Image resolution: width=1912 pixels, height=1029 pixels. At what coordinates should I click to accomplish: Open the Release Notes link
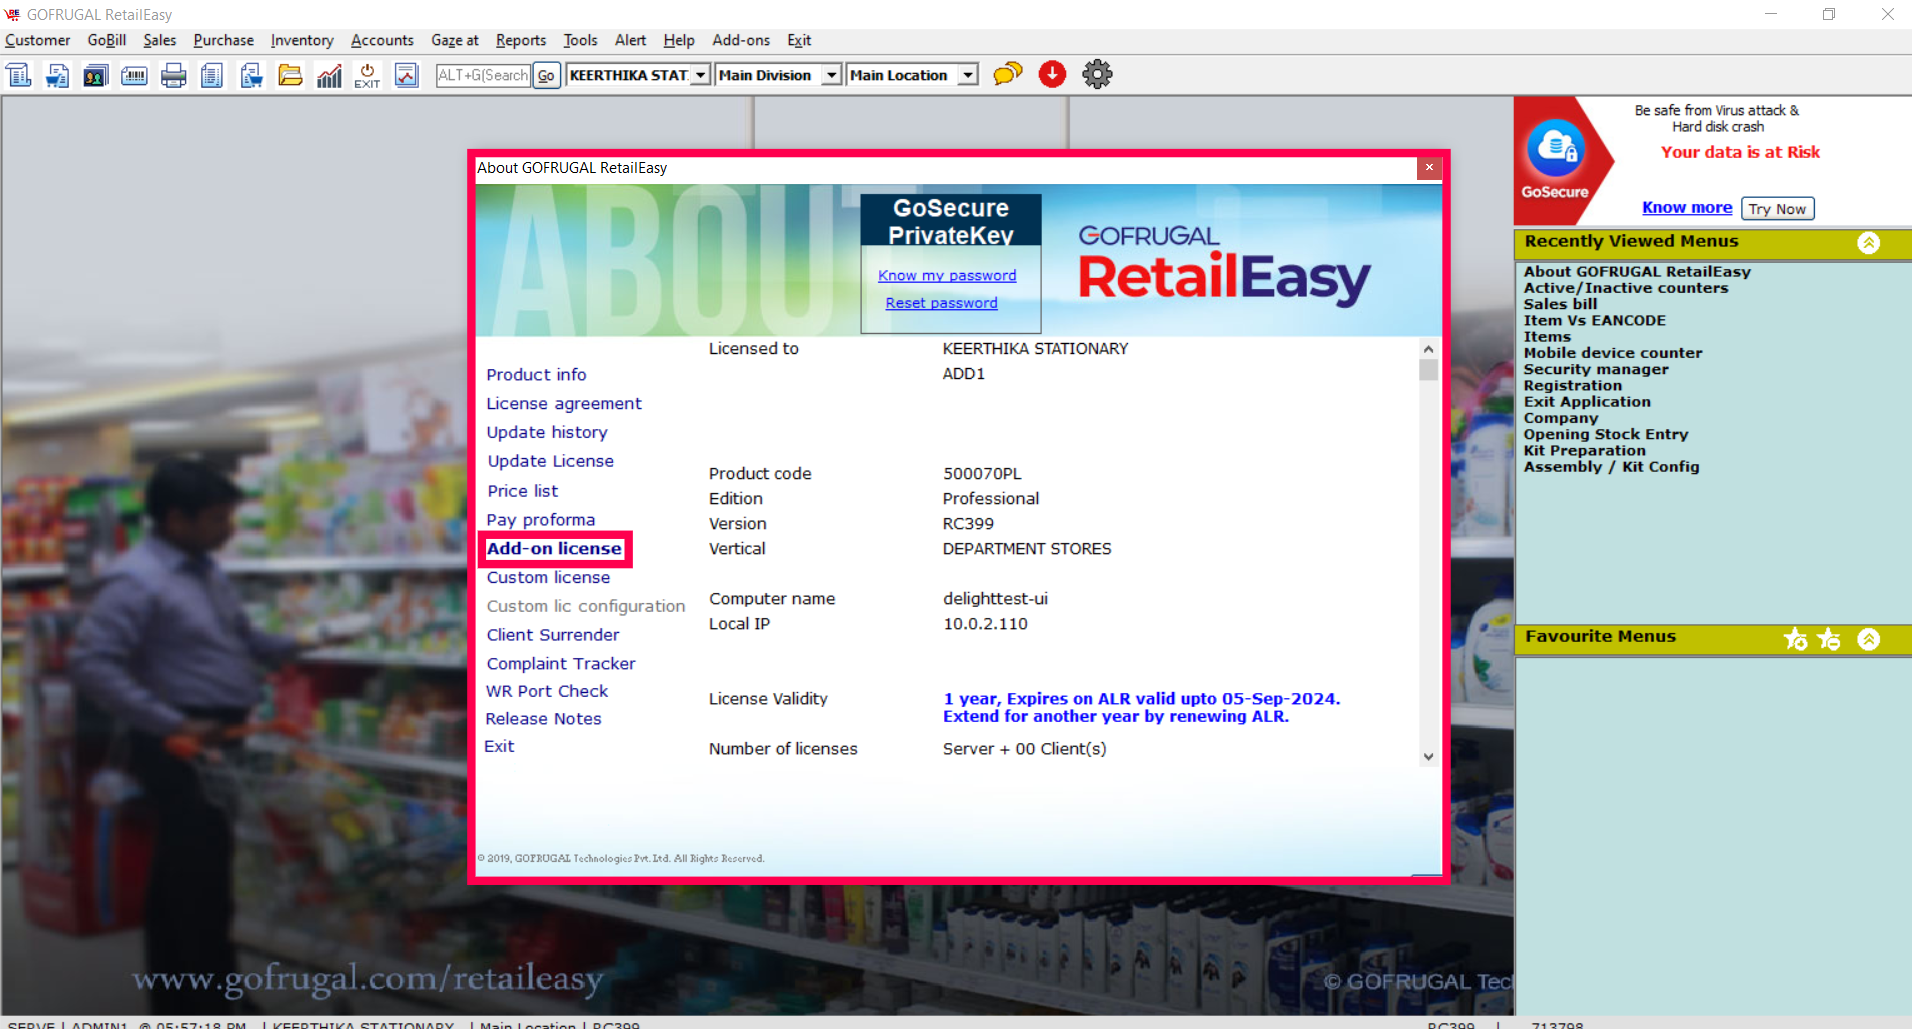[x=543, y=719]
